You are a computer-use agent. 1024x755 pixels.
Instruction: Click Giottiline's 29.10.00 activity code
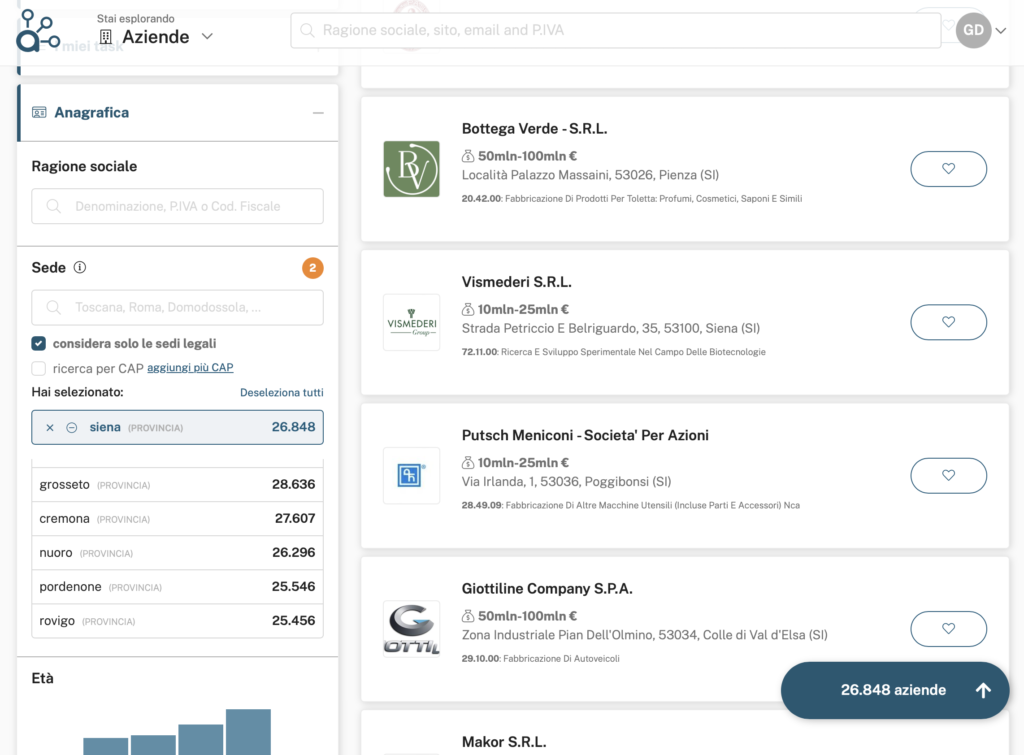click(481, 659)
